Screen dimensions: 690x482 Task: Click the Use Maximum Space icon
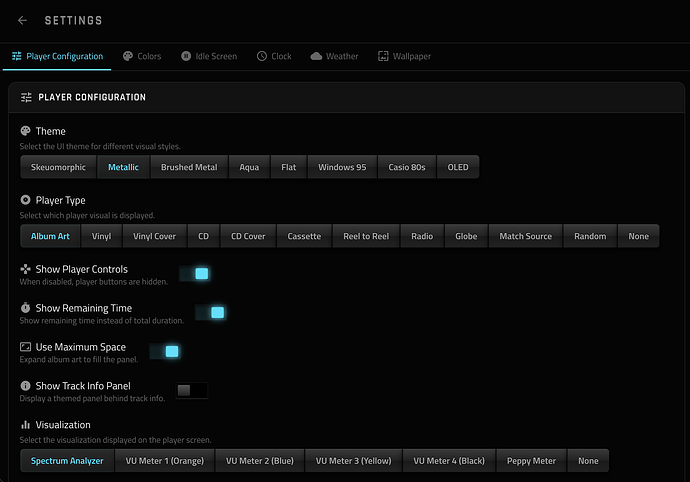[26, 347]
